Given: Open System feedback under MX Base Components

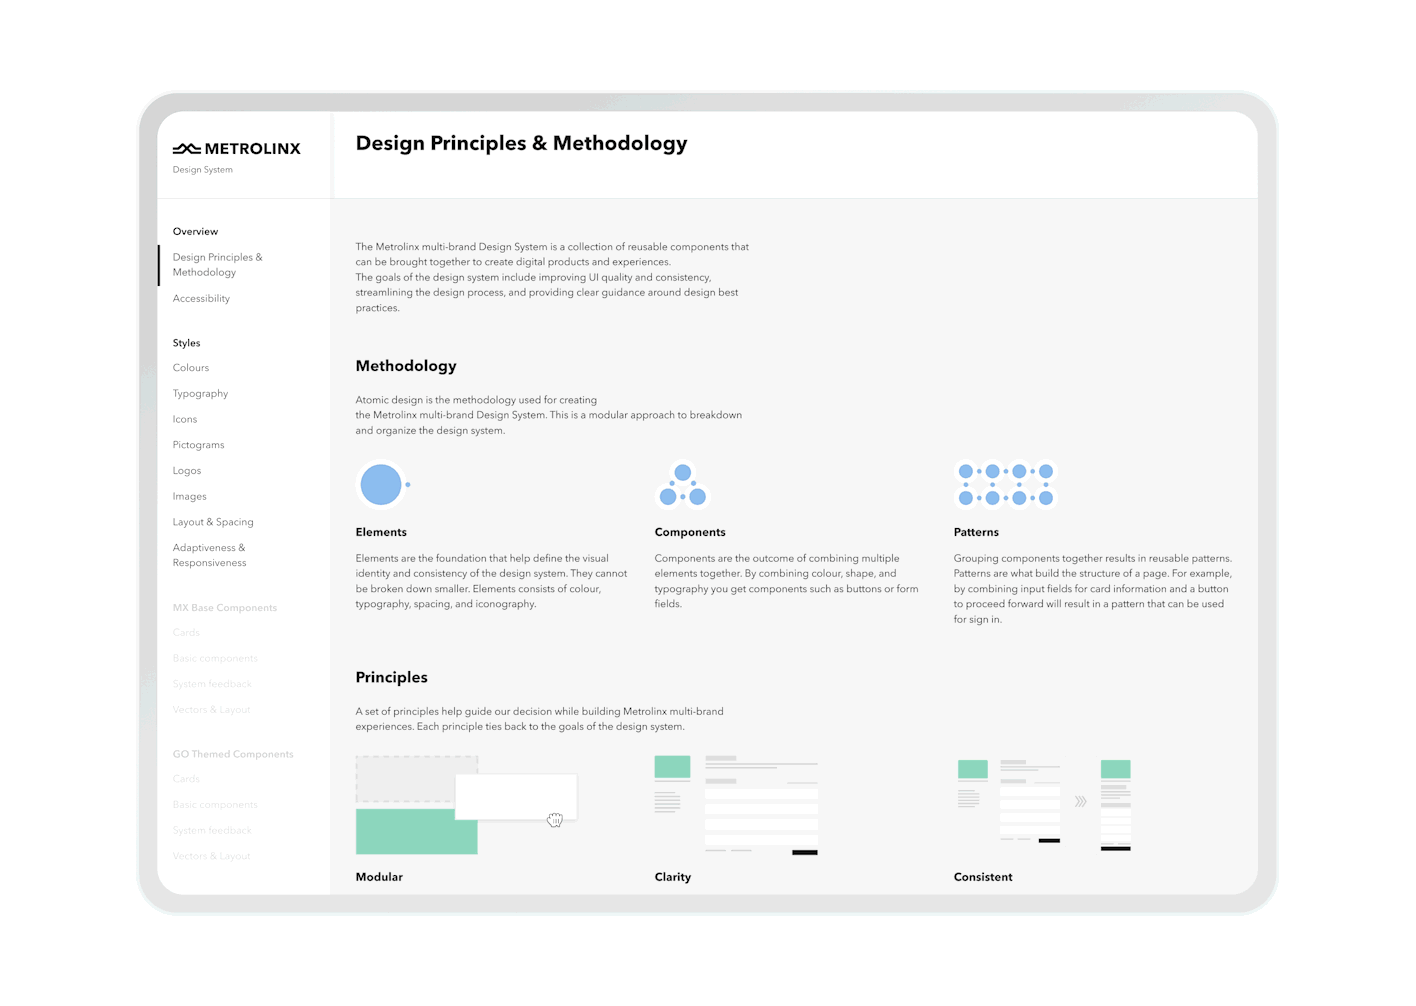Looking at the screenshot, I should (212, 685).
